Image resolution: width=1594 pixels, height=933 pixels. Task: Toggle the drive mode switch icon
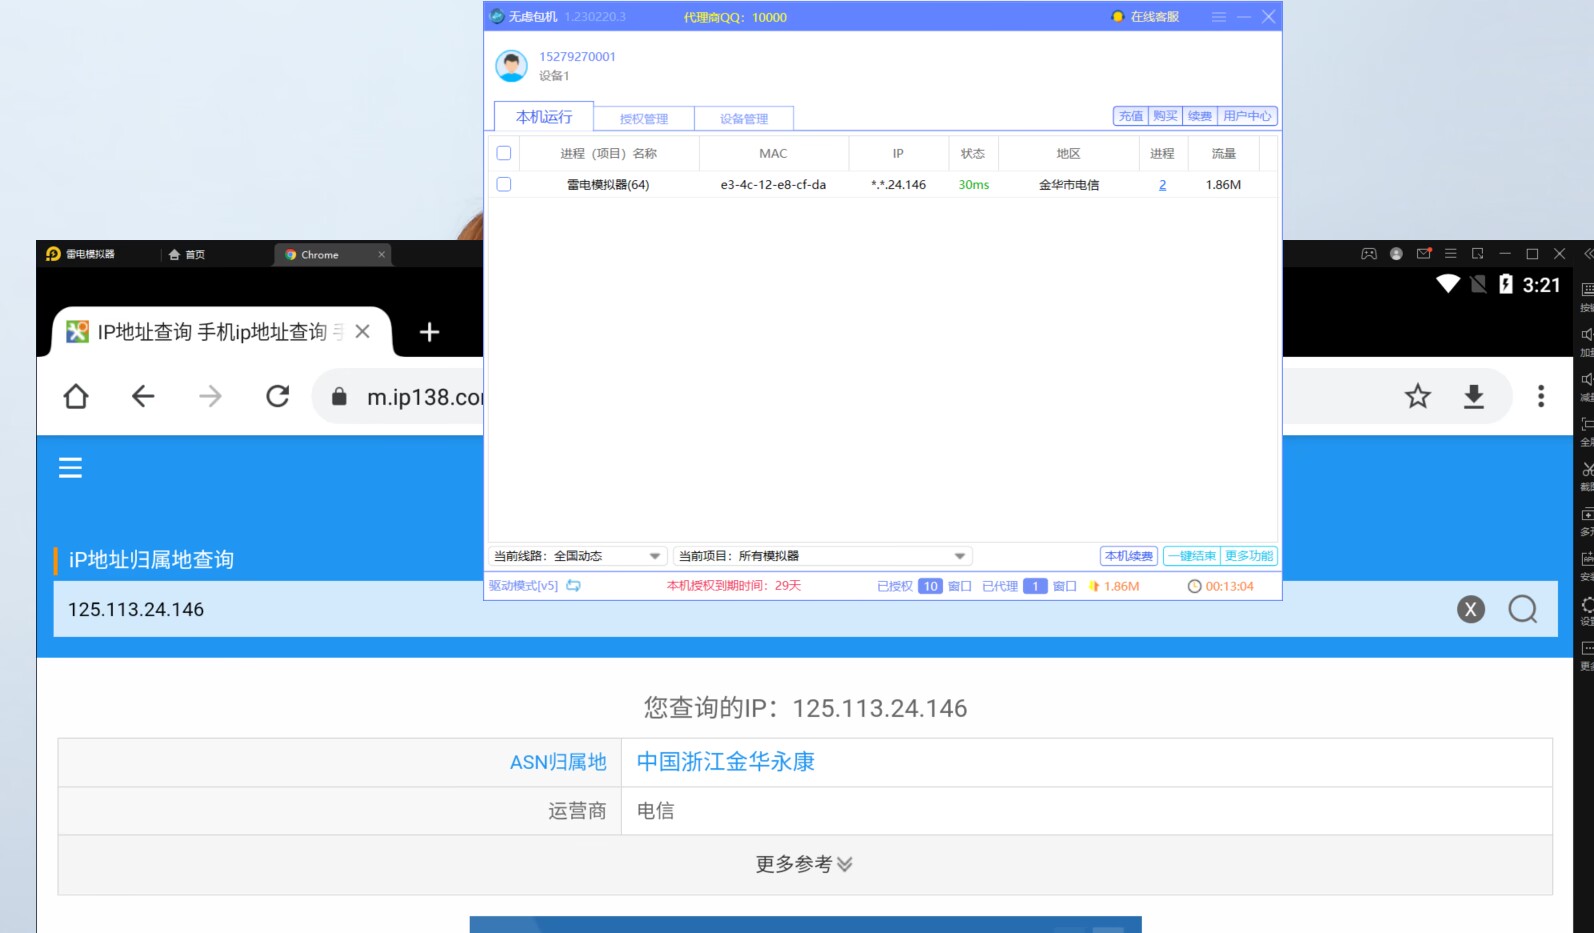pyautogui.click(x=574, y=586)
